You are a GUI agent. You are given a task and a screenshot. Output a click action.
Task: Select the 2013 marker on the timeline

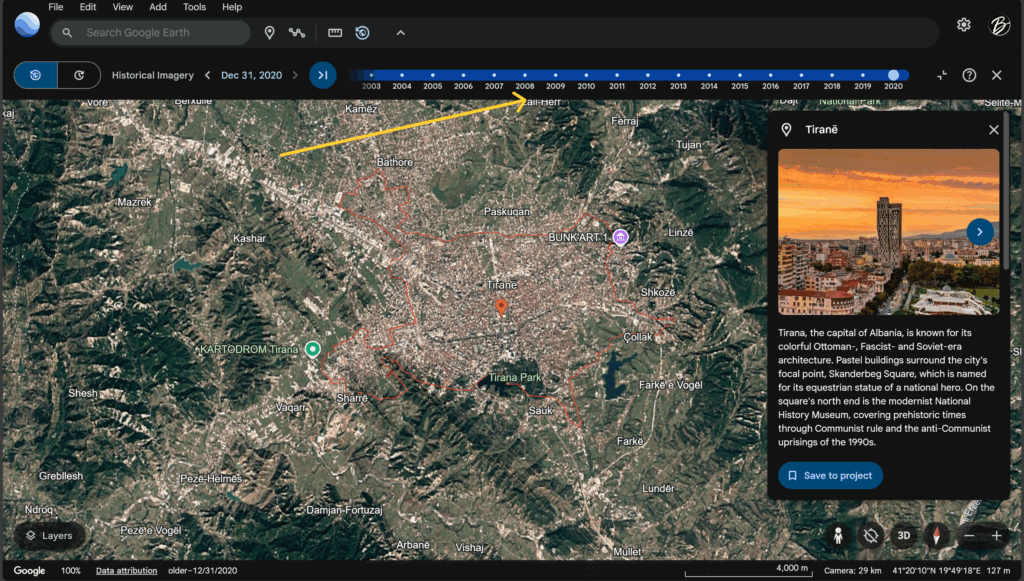678,75
